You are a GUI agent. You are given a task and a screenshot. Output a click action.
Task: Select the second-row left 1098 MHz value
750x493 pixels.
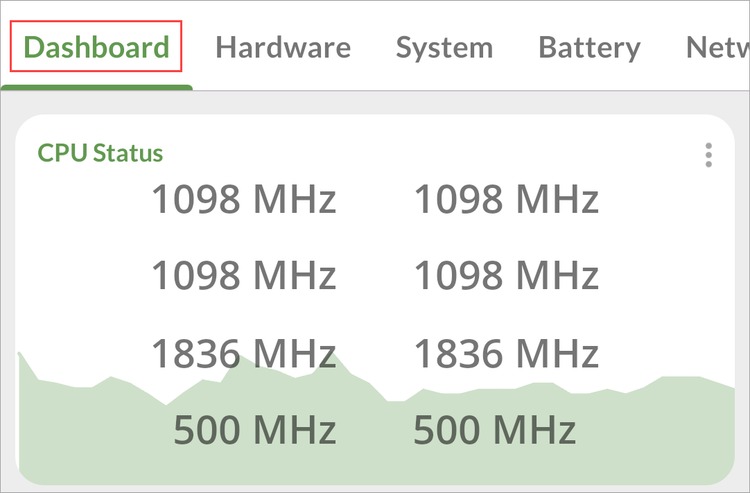click(x=244, y=275)
